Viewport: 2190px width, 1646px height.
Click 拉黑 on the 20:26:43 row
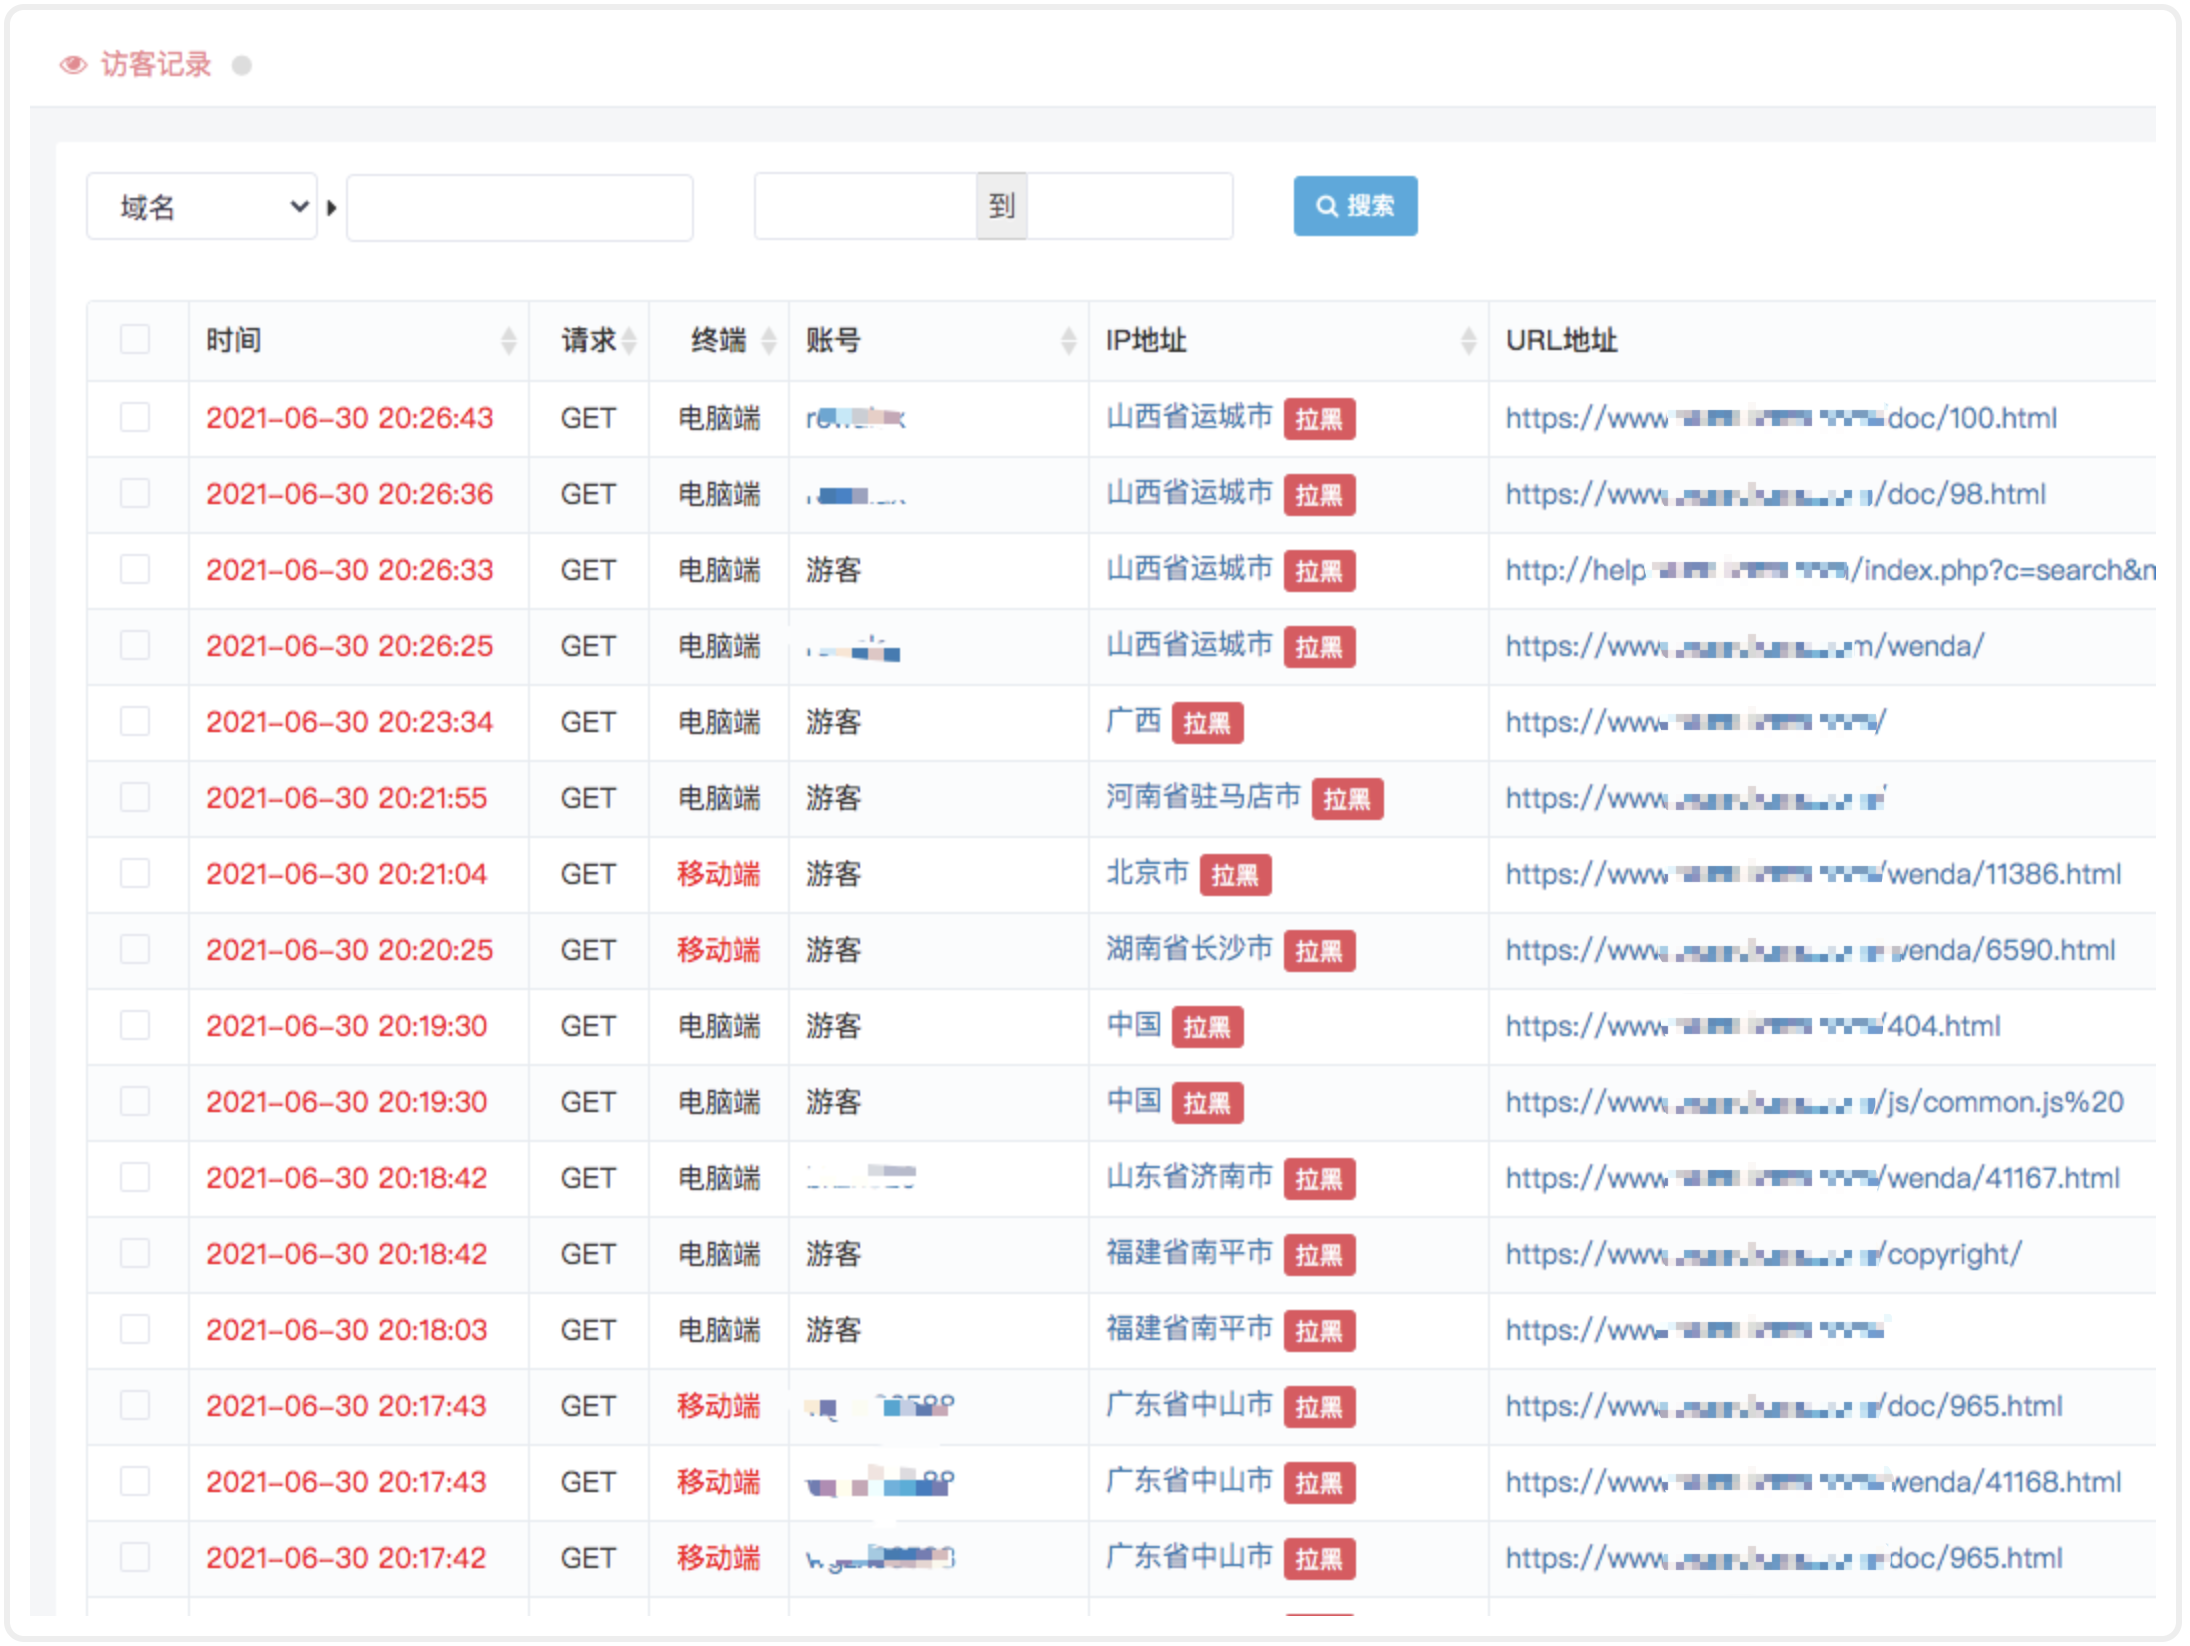tap(1319, 419)
